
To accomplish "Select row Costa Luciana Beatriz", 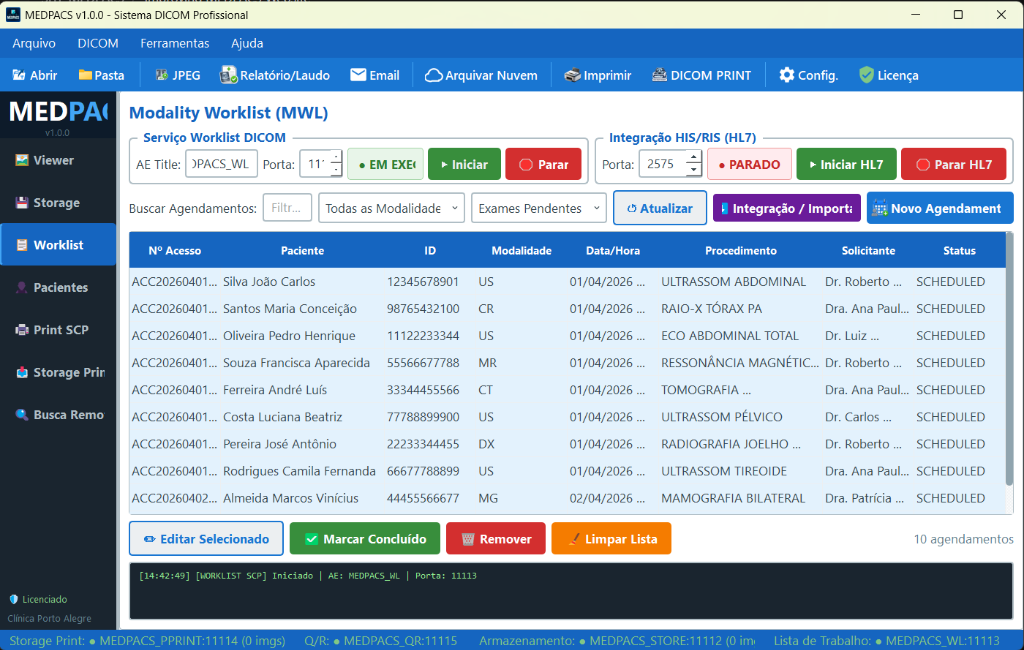I will [x=567, y=417].
